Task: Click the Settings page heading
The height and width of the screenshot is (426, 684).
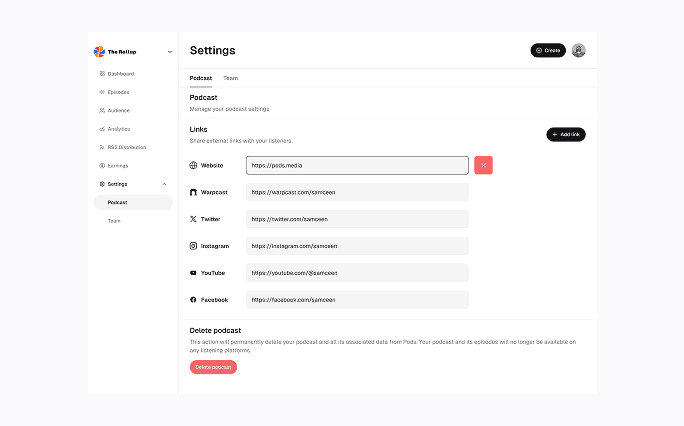Action: [x=212, y=50]
